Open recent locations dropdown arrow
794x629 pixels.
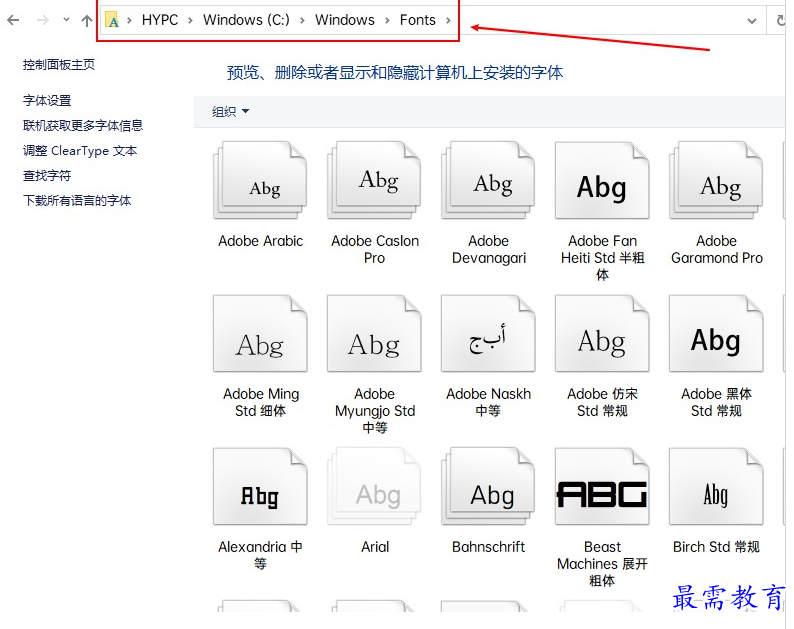(66, 20)
